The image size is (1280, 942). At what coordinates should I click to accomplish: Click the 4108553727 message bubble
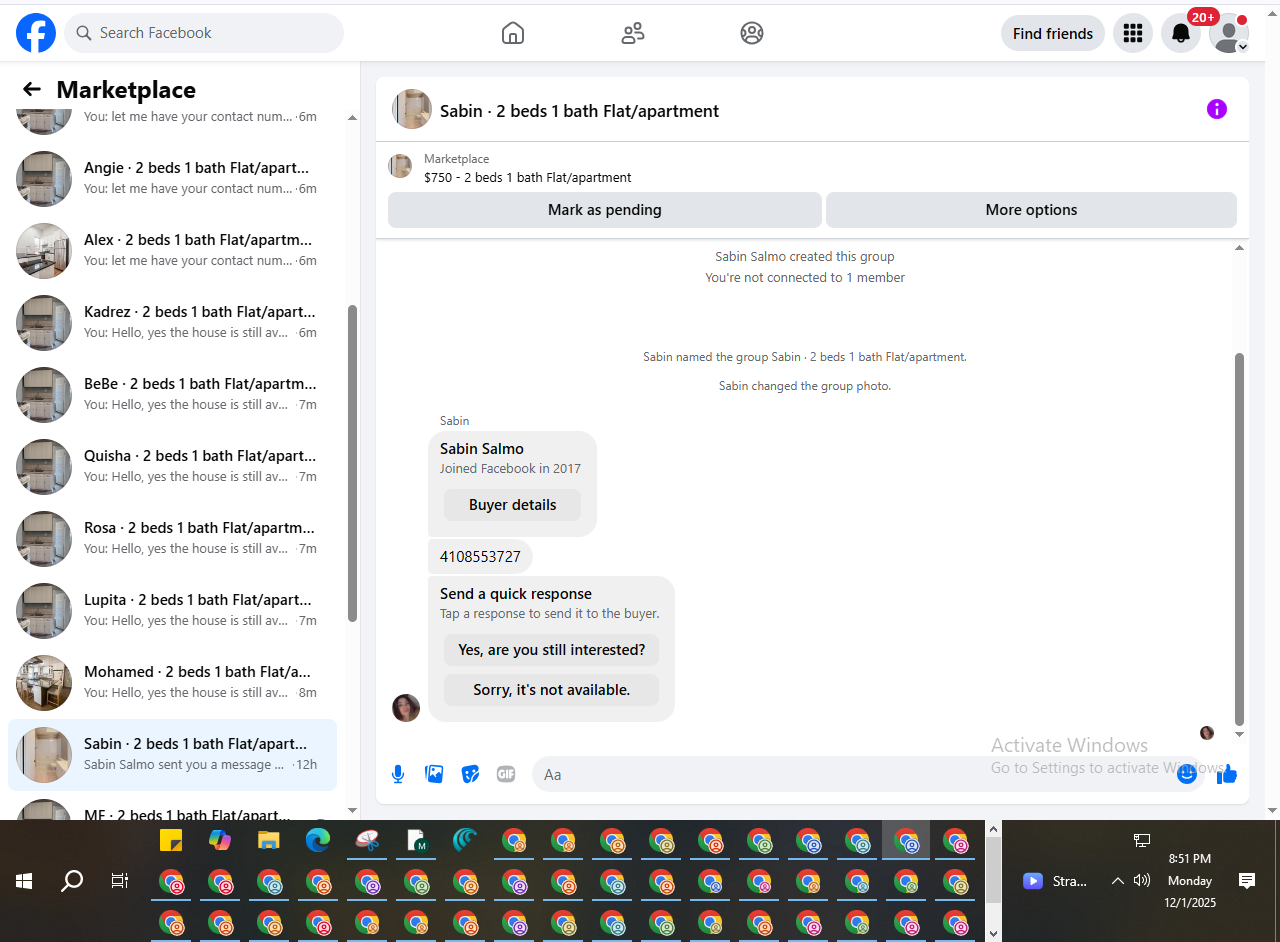coord(480,556)
